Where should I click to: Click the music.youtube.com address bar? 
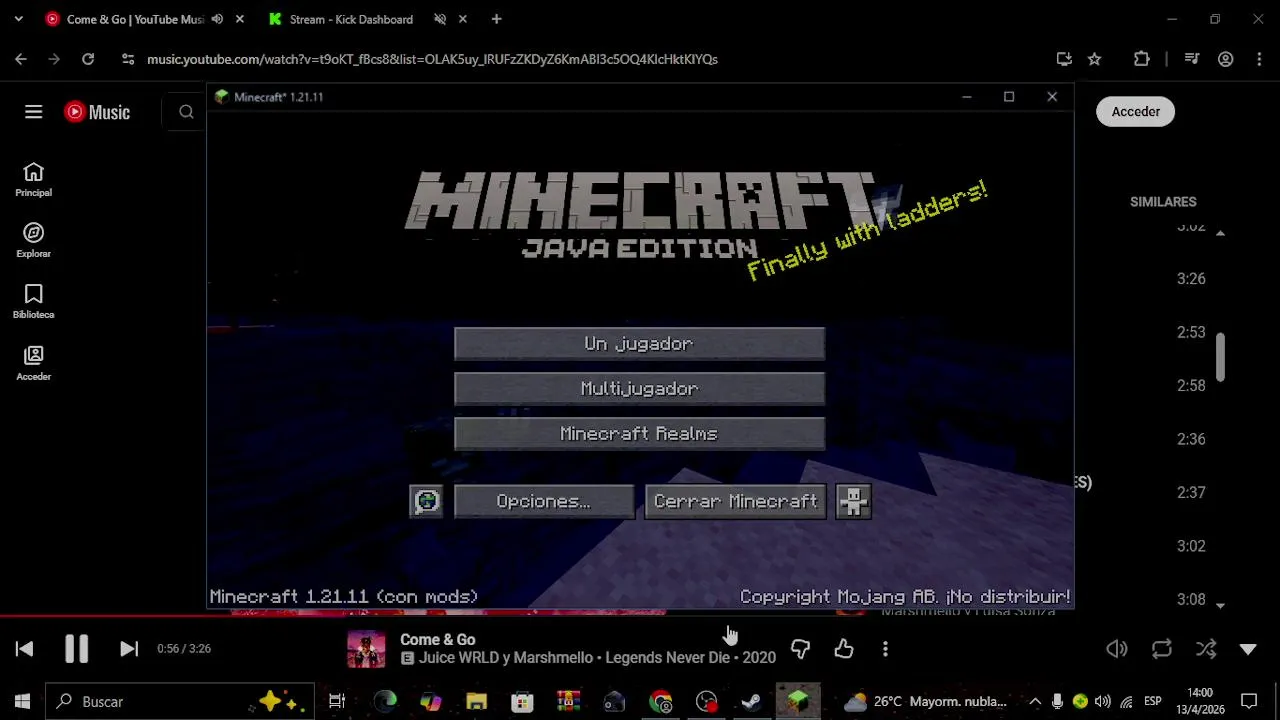coord(432,59)
